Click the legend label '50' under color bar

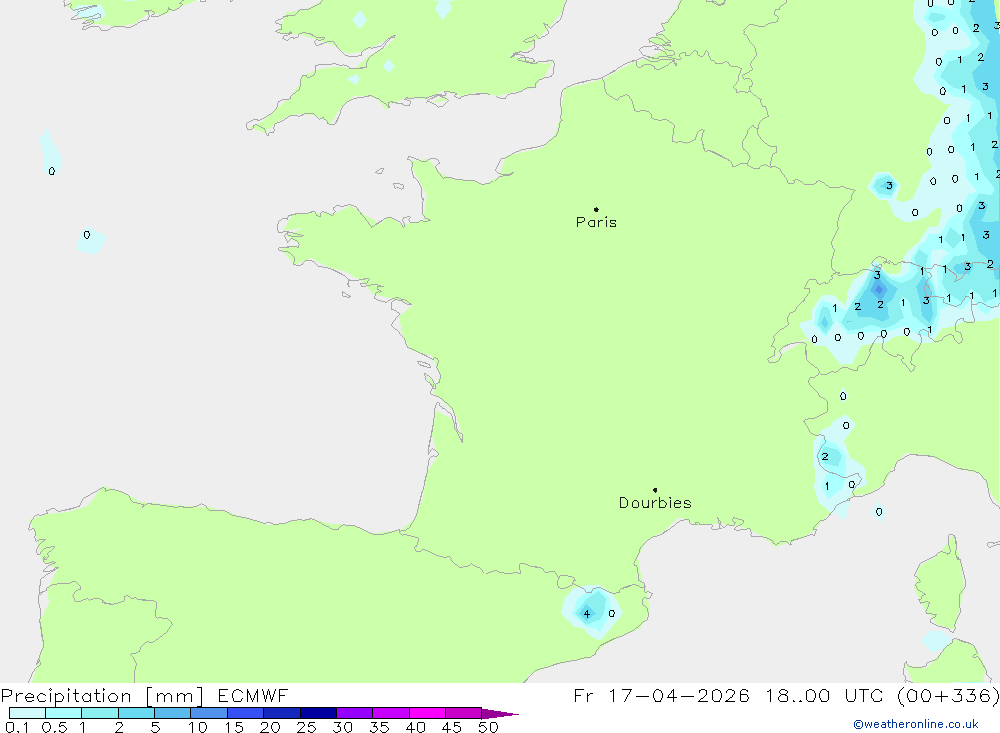point(488,727)
